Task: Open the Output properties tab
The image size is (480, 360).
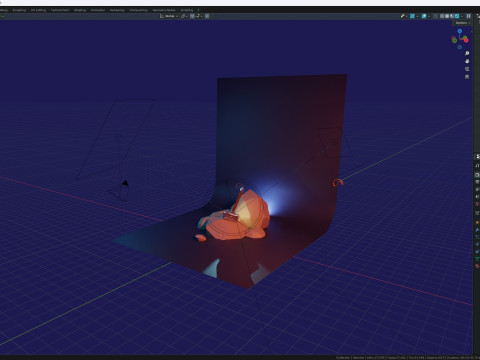Action: point(477,182)
